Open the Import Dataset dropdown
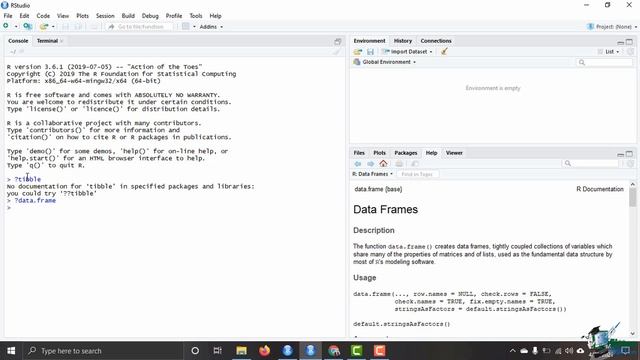This screenshot has width=640, height=360. click(407, 52)
